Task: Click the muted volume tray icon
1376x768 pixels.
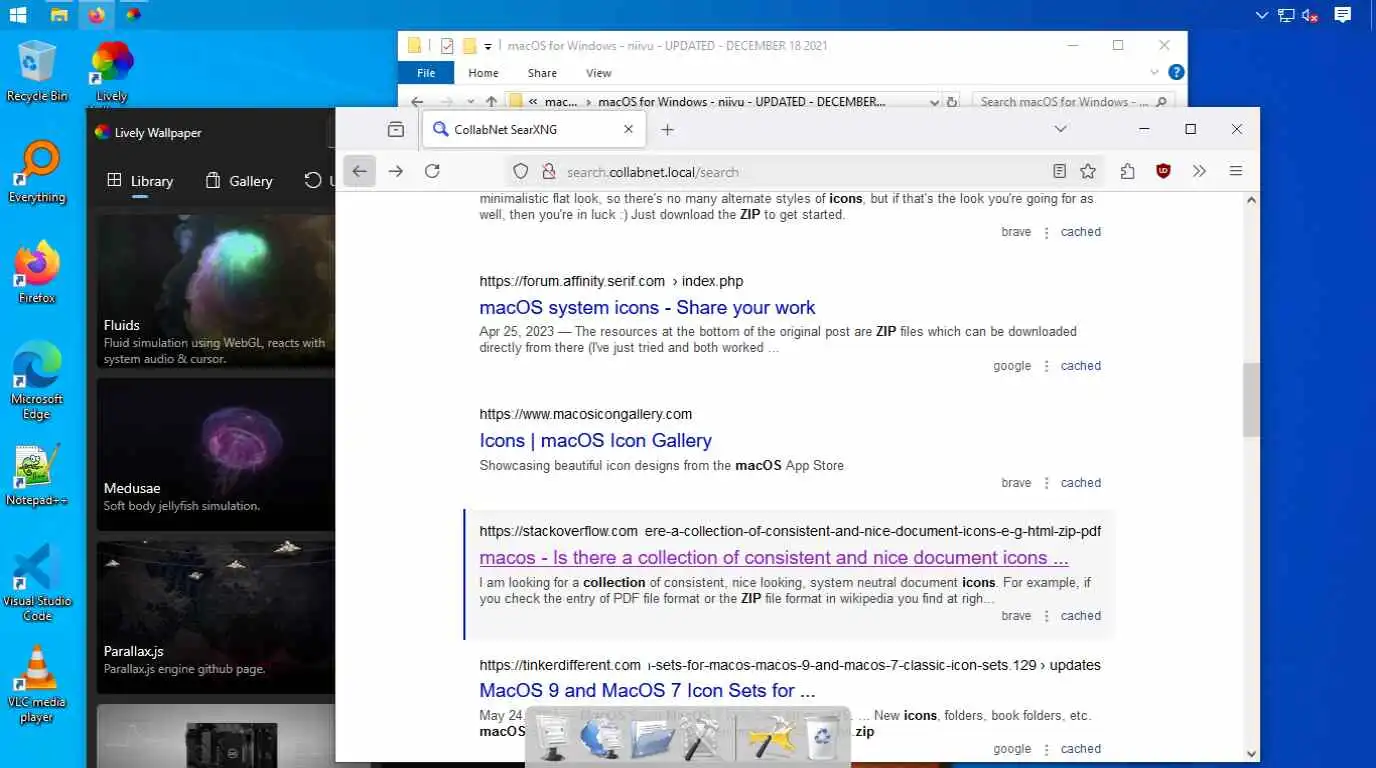Action: 1311,15
